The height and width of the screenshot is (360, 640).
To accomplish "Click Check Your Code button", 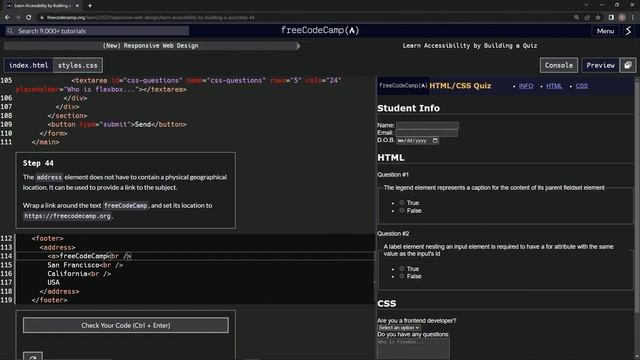I will [x=126, y=325].
